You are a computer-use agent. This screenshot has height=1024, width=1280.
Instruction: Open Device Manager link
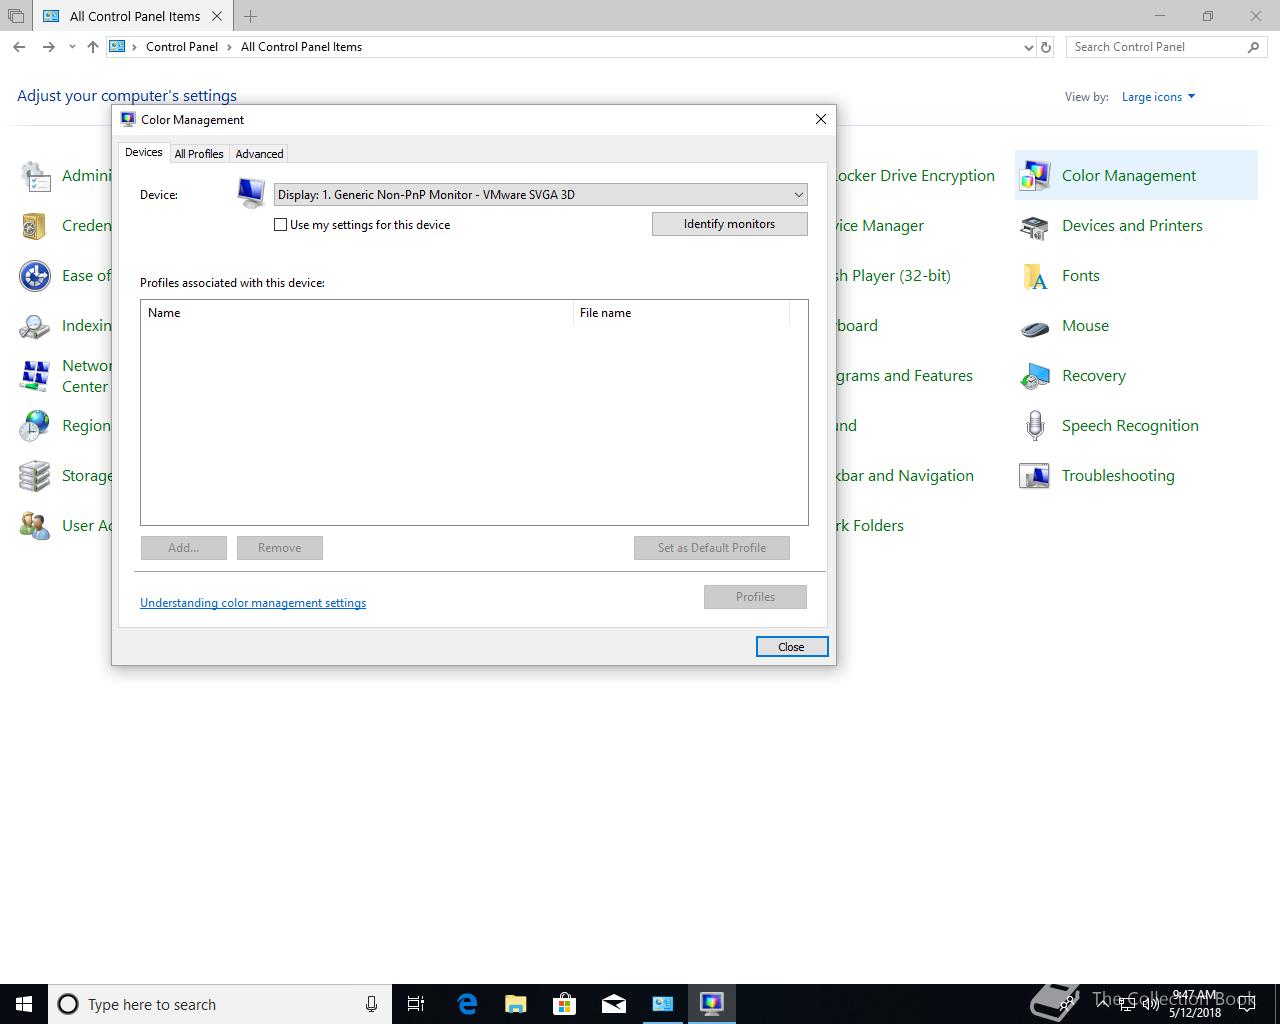(x=880, y=226)
